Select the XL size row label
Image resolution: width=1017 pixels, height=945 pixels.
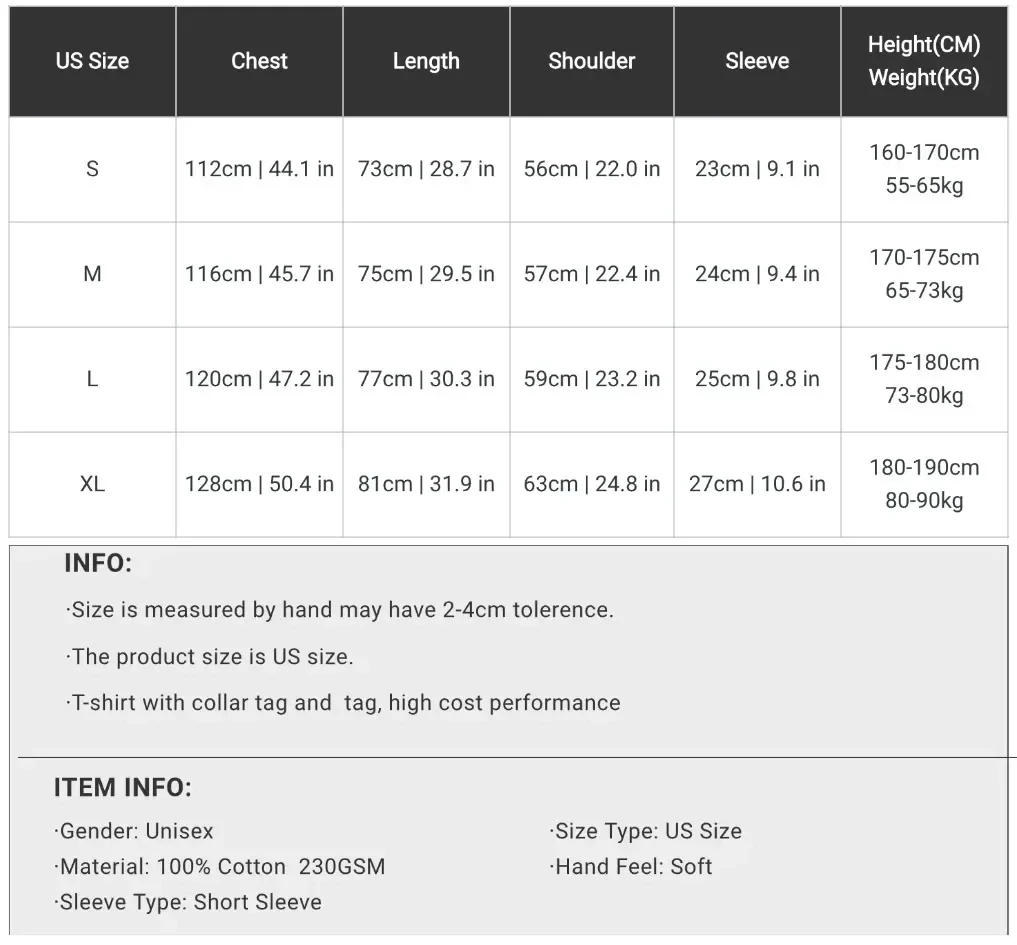(92, 484)
